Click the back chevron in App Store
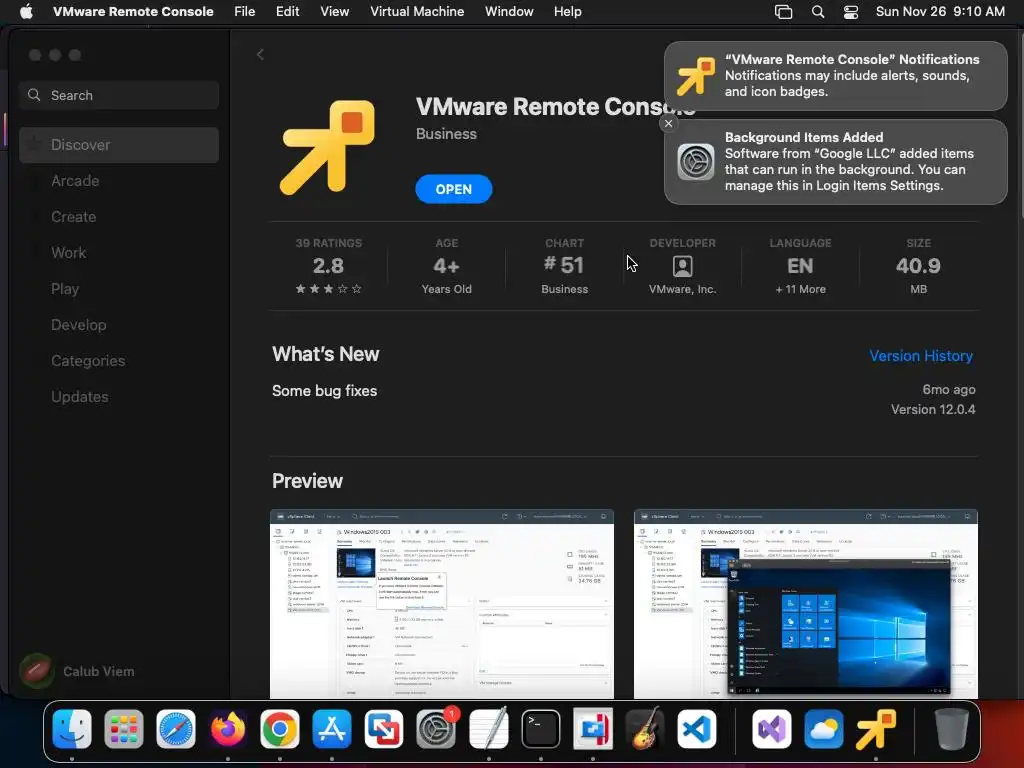The width and height of the screenshot is (1024, 768). tap(260, 54)
